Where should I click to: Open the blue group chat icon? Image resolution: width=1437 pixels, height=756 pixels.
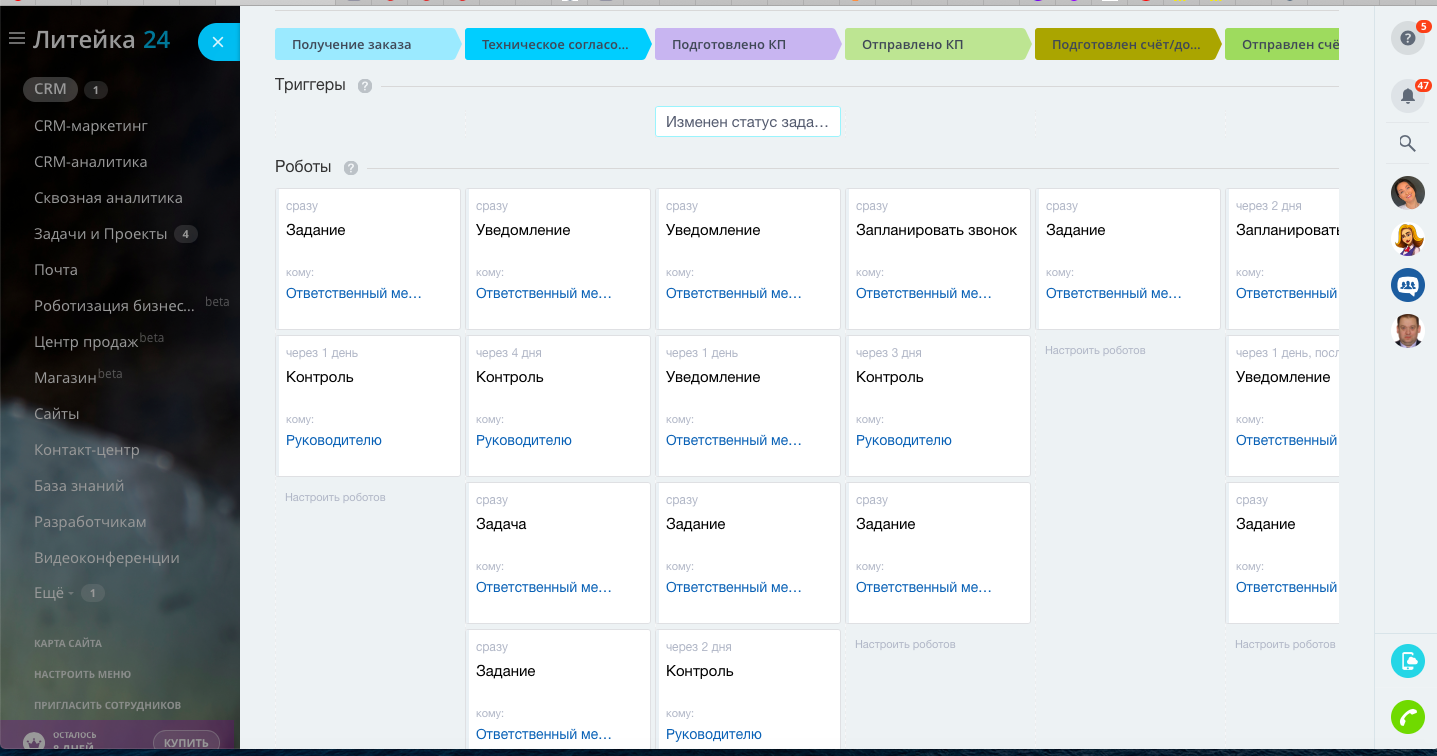[x=1407, y=285]
